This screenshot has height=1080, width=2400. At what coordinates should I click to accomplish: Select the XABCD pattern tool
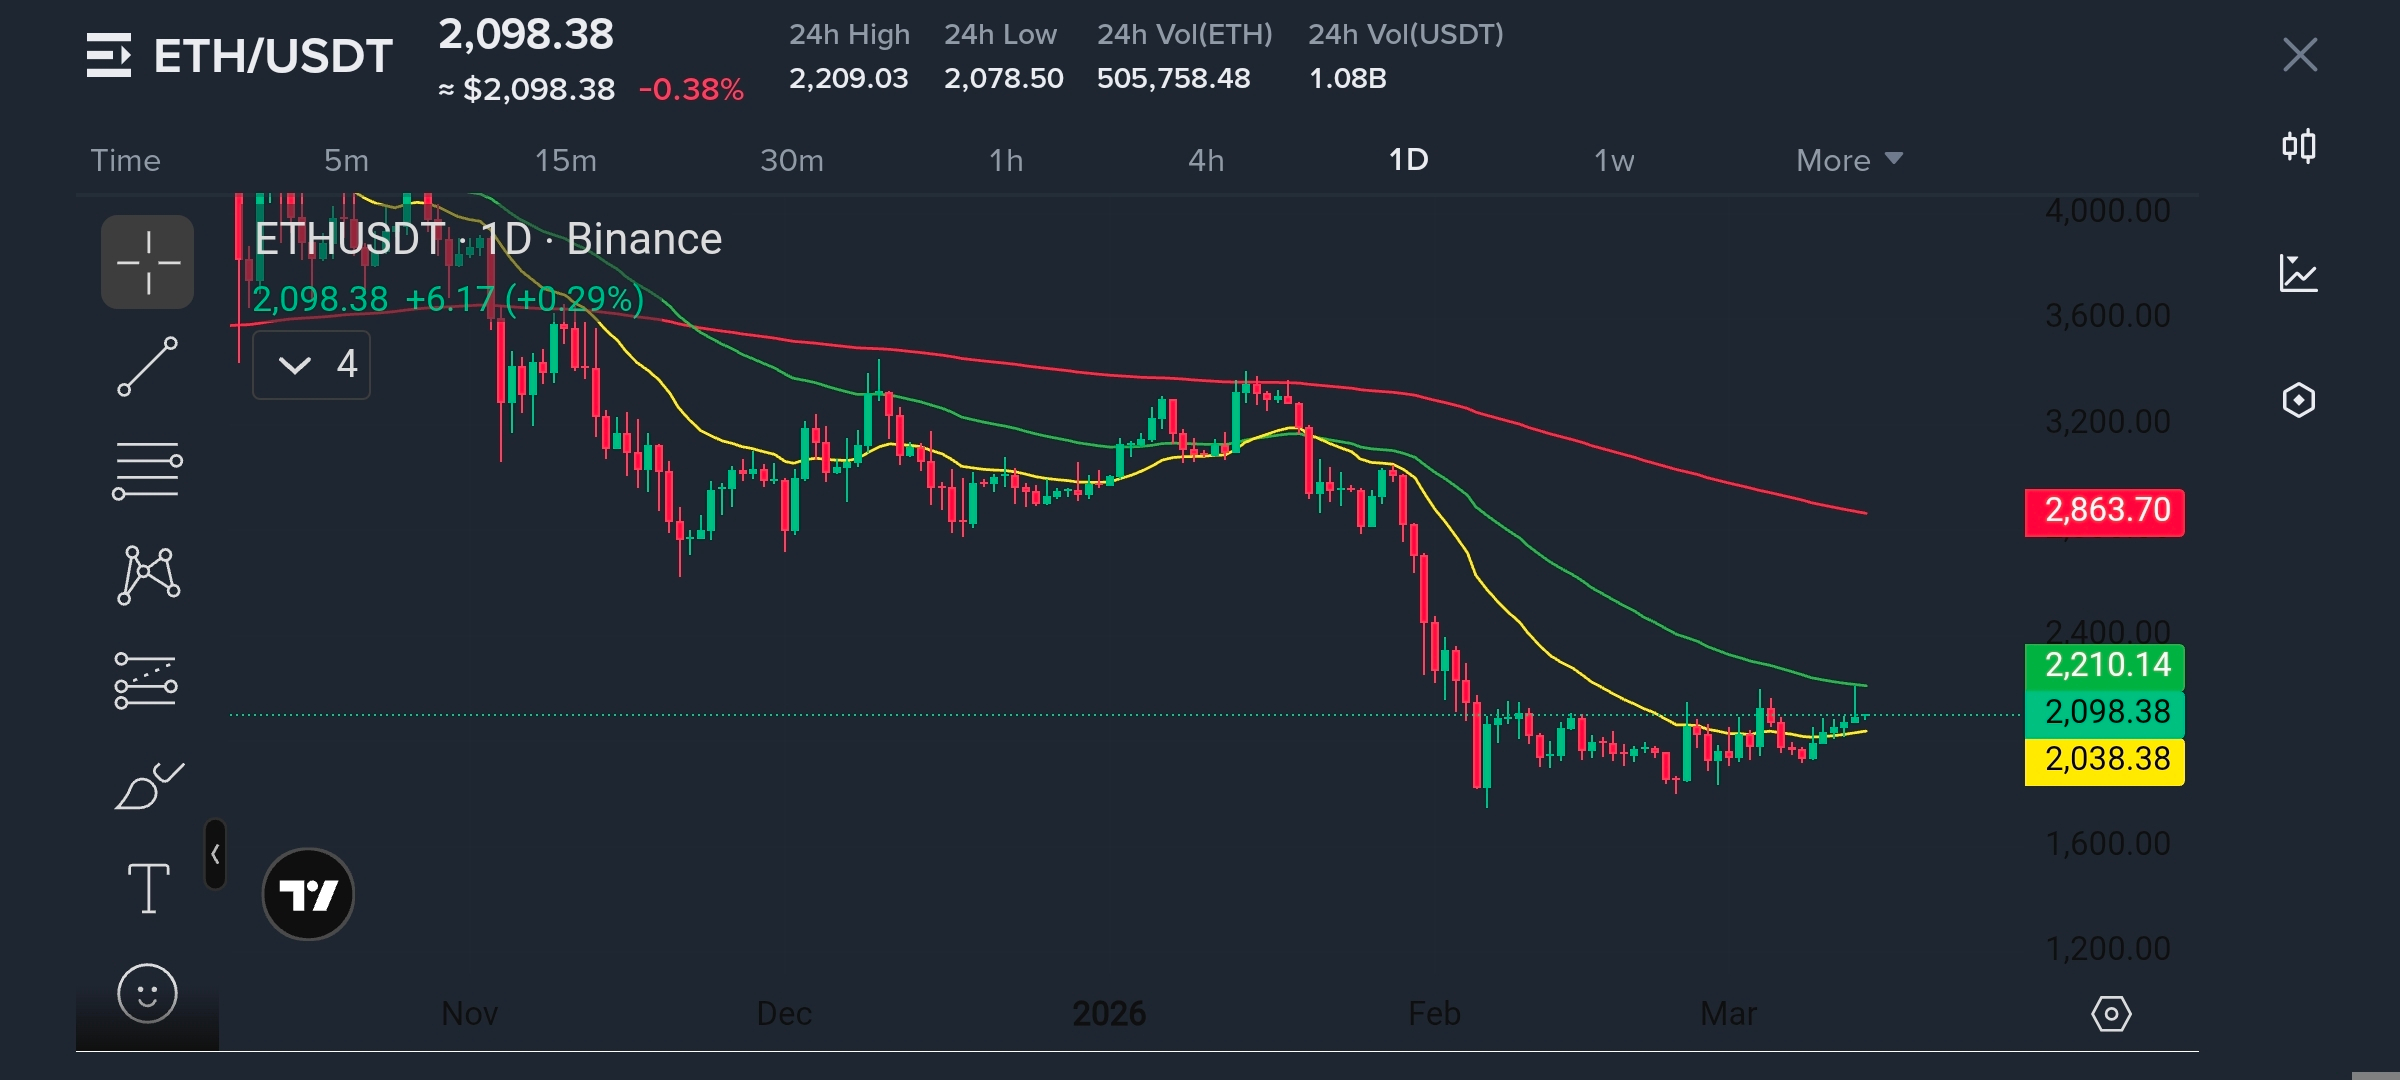pos(147,575)
